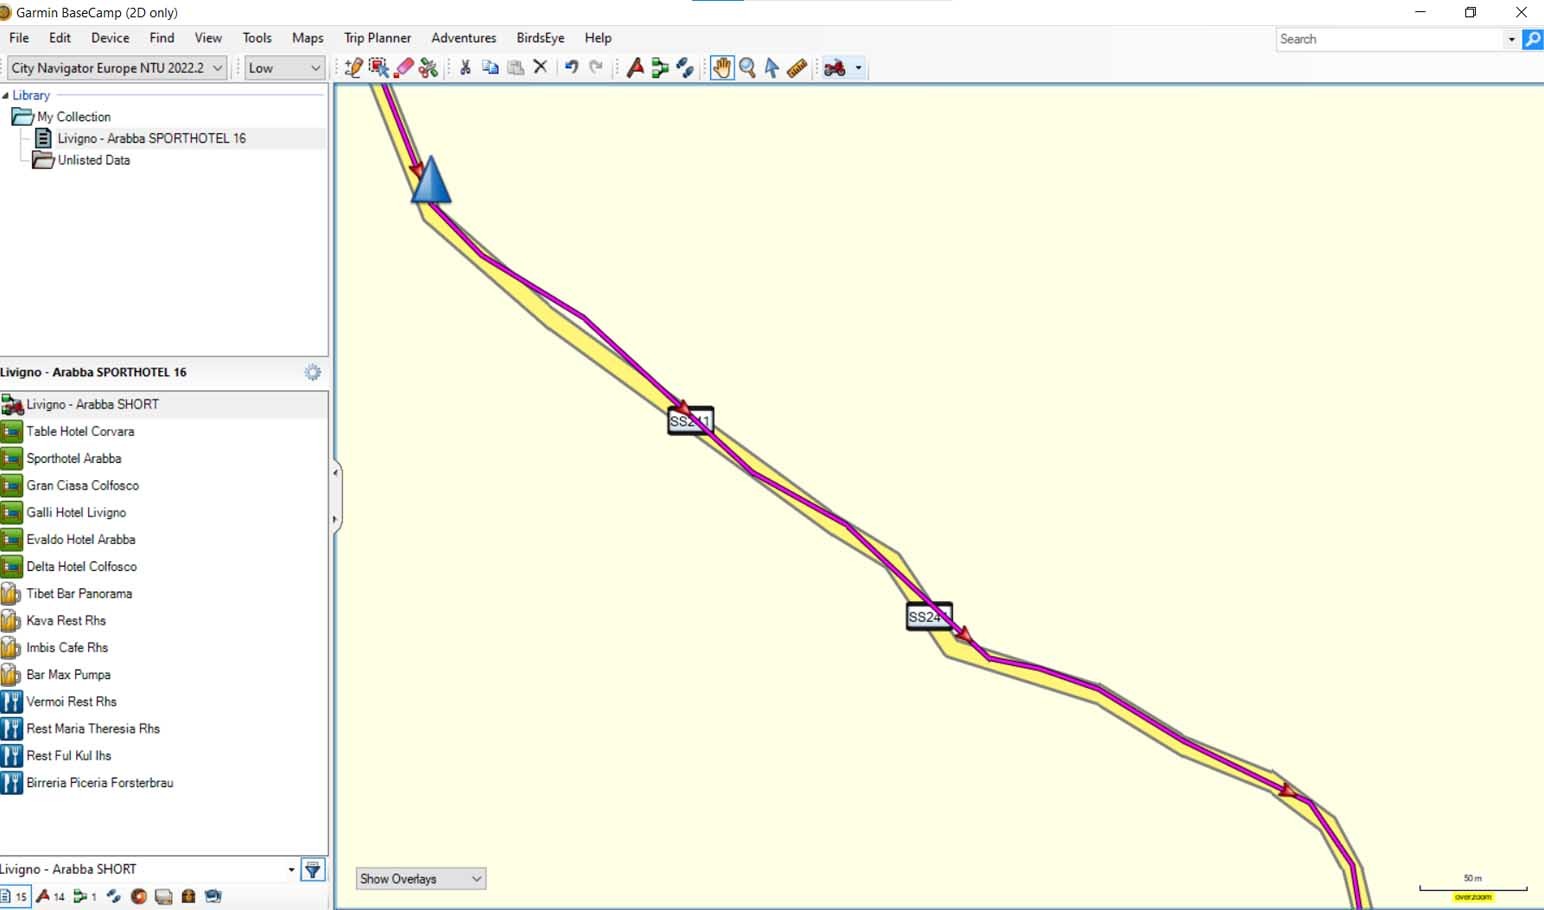1544x910 pixels.
Task: Cut the selection with the scissors icon
Action: (x=465, y=68)
